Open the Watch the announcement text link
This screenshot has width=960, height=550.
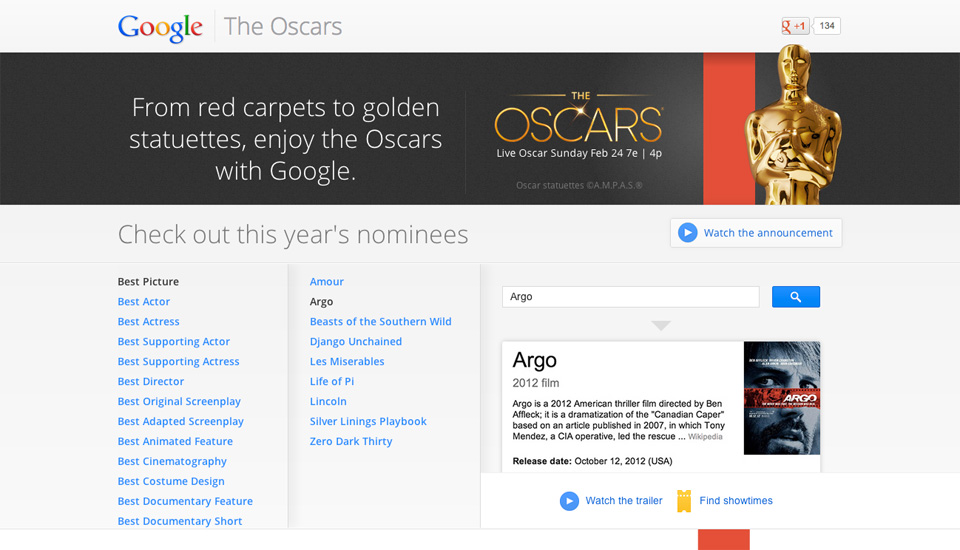[768, 233]
